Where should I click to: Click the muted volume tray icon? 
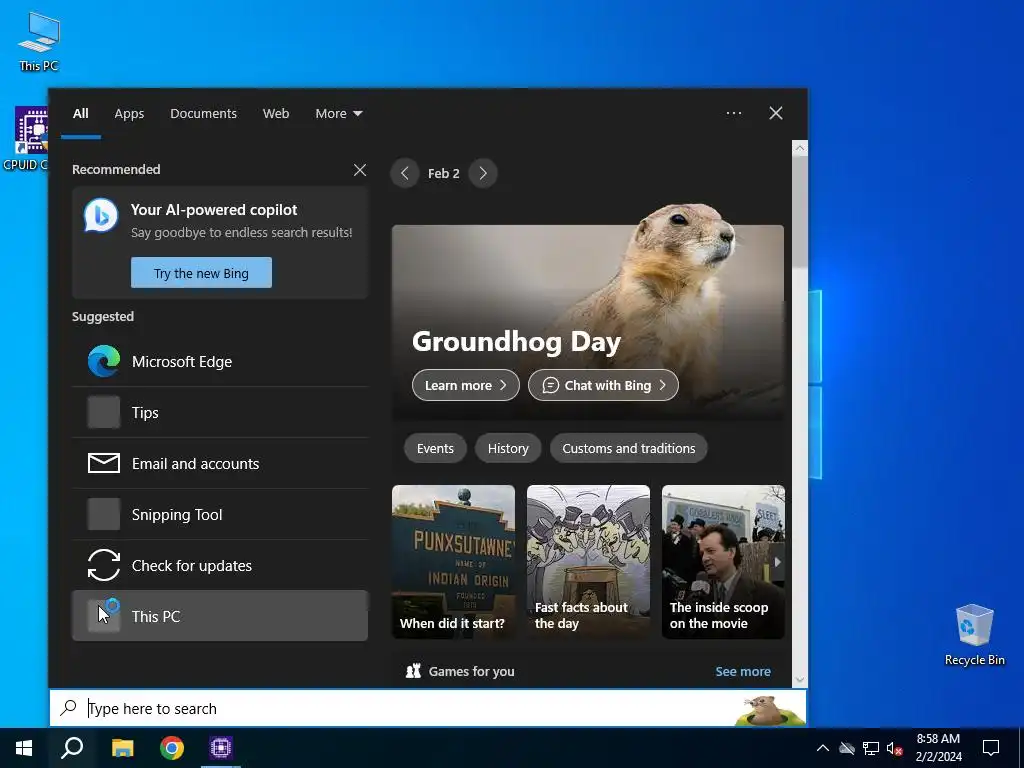pos(895,748)
